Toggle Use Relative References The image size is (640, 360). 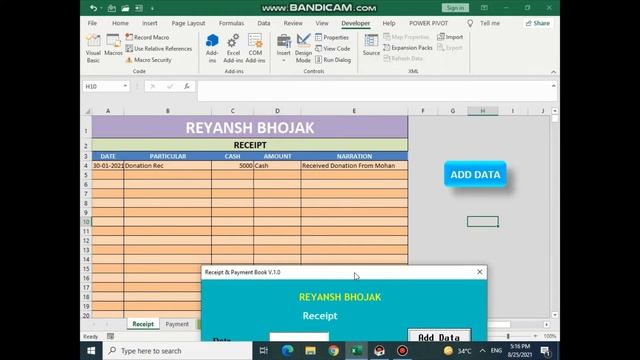(x=159, y=49)
